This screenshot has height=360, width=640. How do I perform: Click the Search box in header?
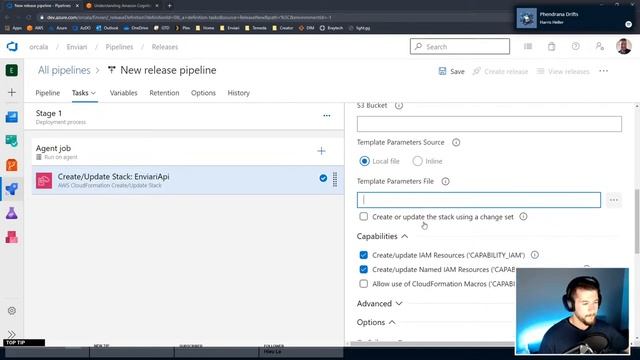[x=460, y=47]
